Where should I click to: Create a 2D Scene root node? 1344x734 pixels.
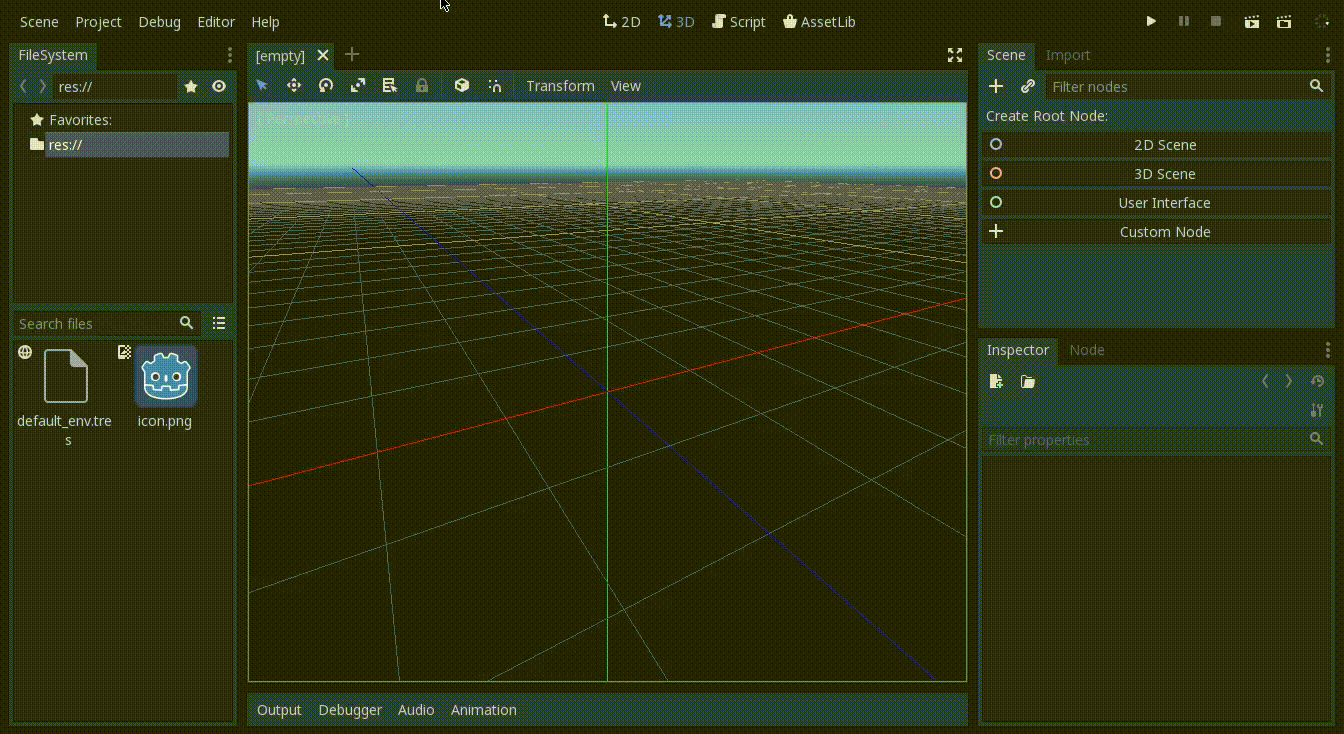click(1157, 145)
